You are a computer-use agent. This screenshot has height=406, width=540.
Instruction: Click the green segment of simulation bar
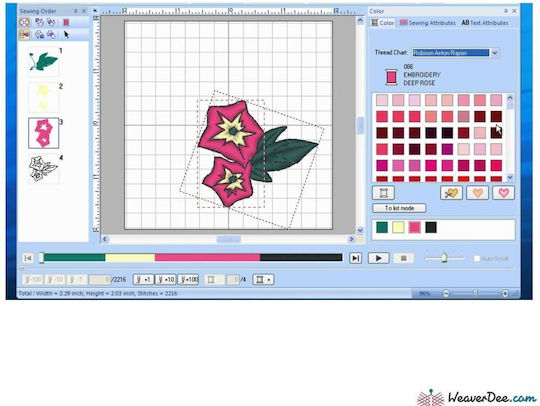(74, 258)
